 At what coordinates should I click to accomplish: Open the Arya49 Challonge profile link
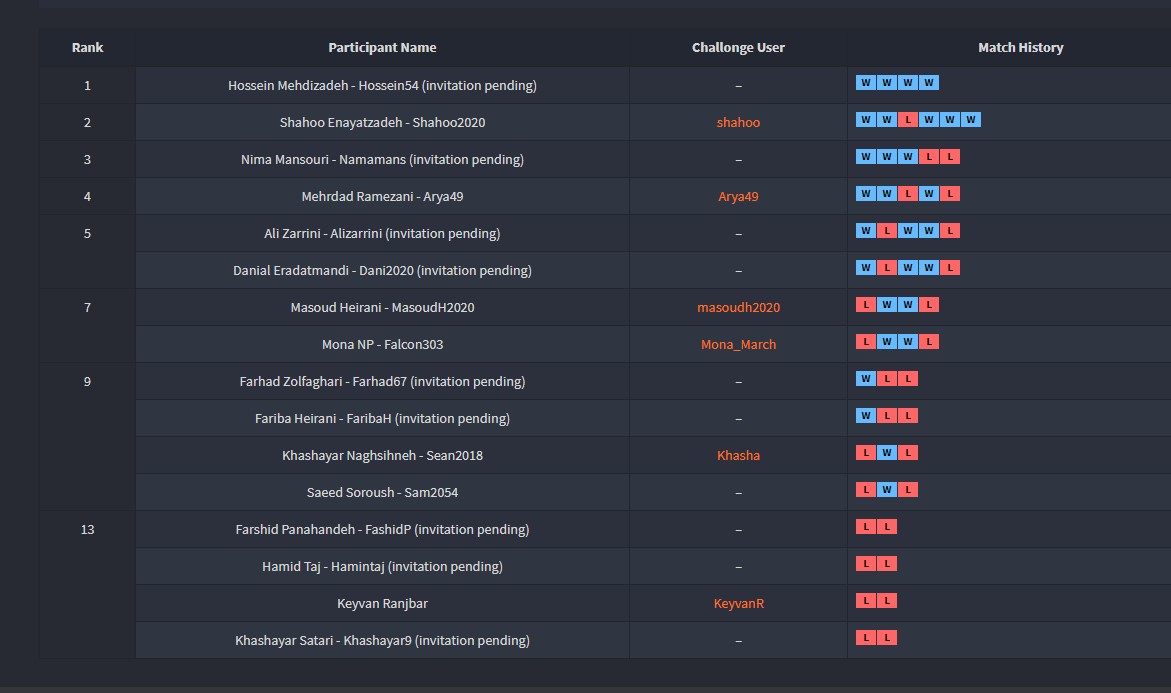[738, 196]
